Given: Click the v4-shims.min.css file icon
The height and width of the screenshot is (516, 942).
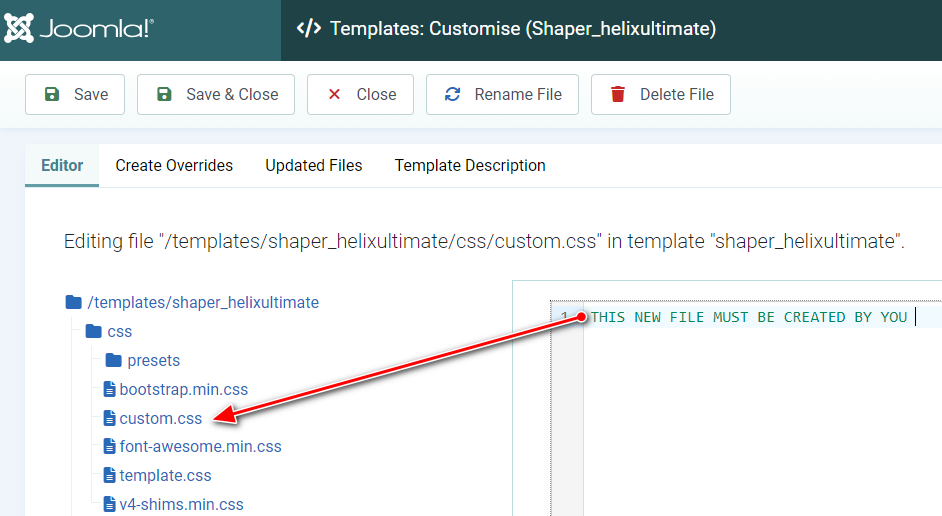Looking at the screenshot, I should click(x=109, y=504).
